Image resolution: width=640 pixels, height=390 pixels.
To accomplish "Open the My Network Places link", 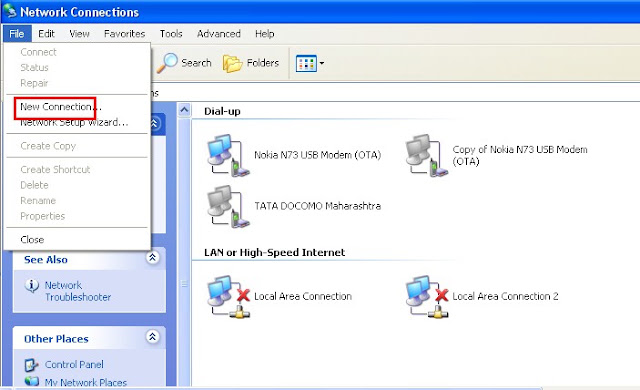I will [86, 383].
